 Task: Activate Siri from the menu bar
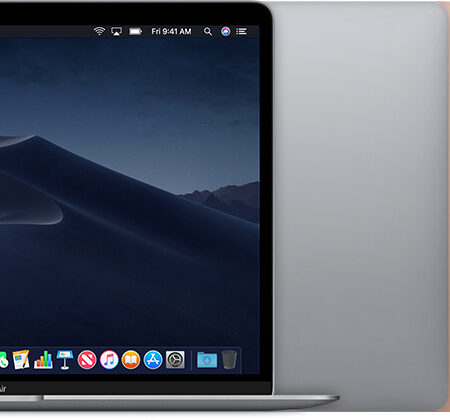(226, 31)
